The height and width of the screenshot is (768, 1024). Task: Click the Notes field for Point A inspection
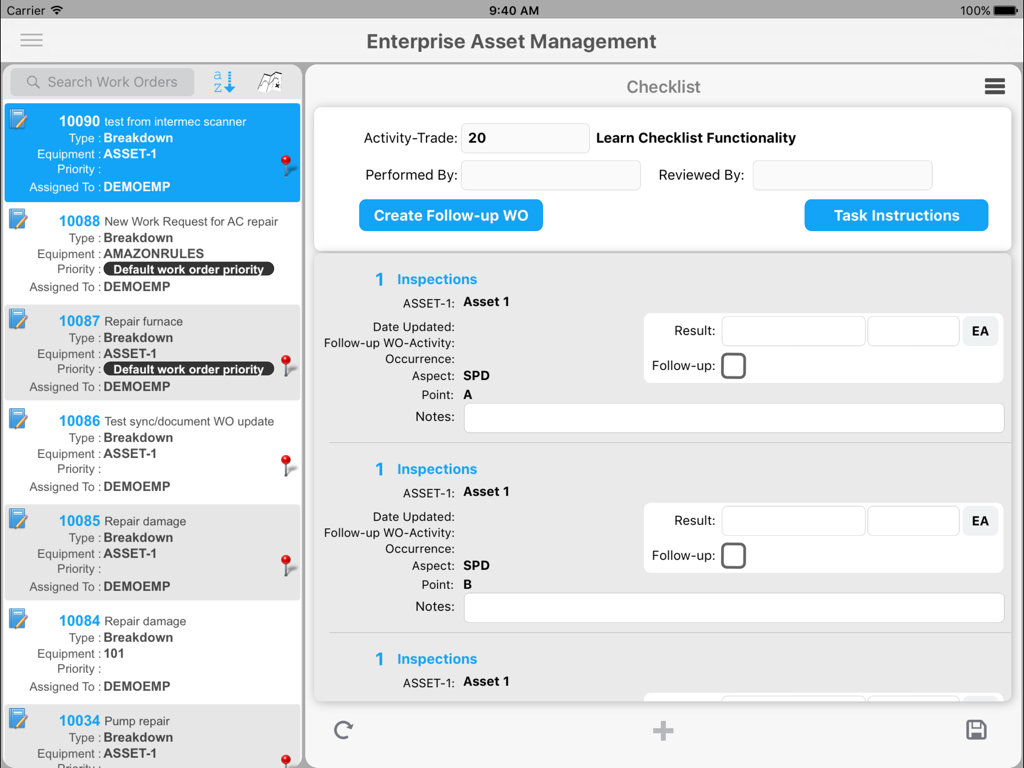point(735,417)
